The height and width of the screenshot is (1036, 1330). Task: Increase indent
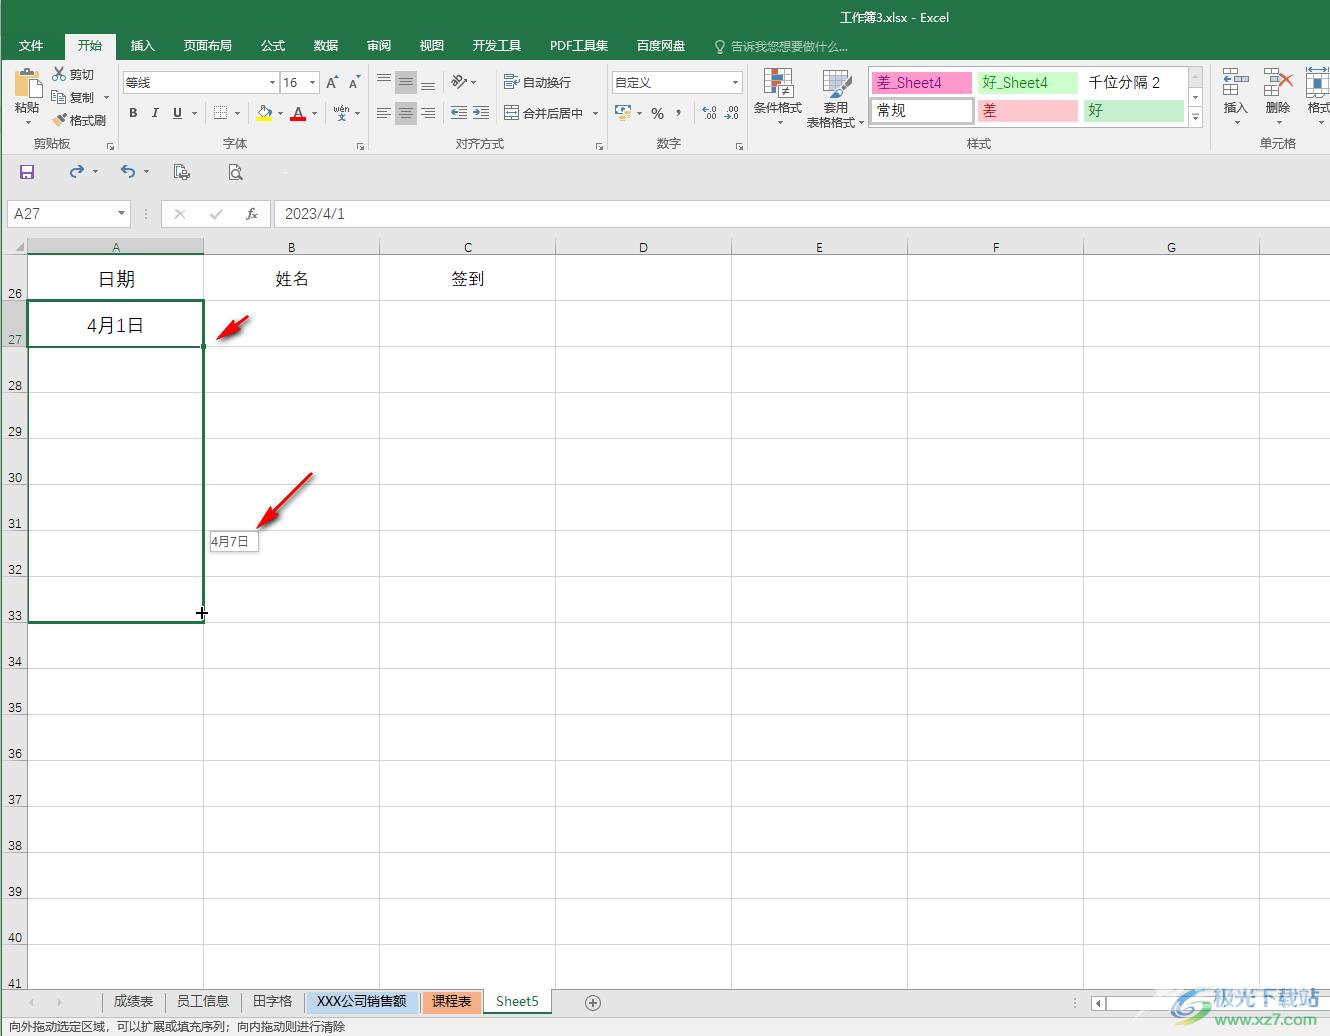(x=481, y=113)
